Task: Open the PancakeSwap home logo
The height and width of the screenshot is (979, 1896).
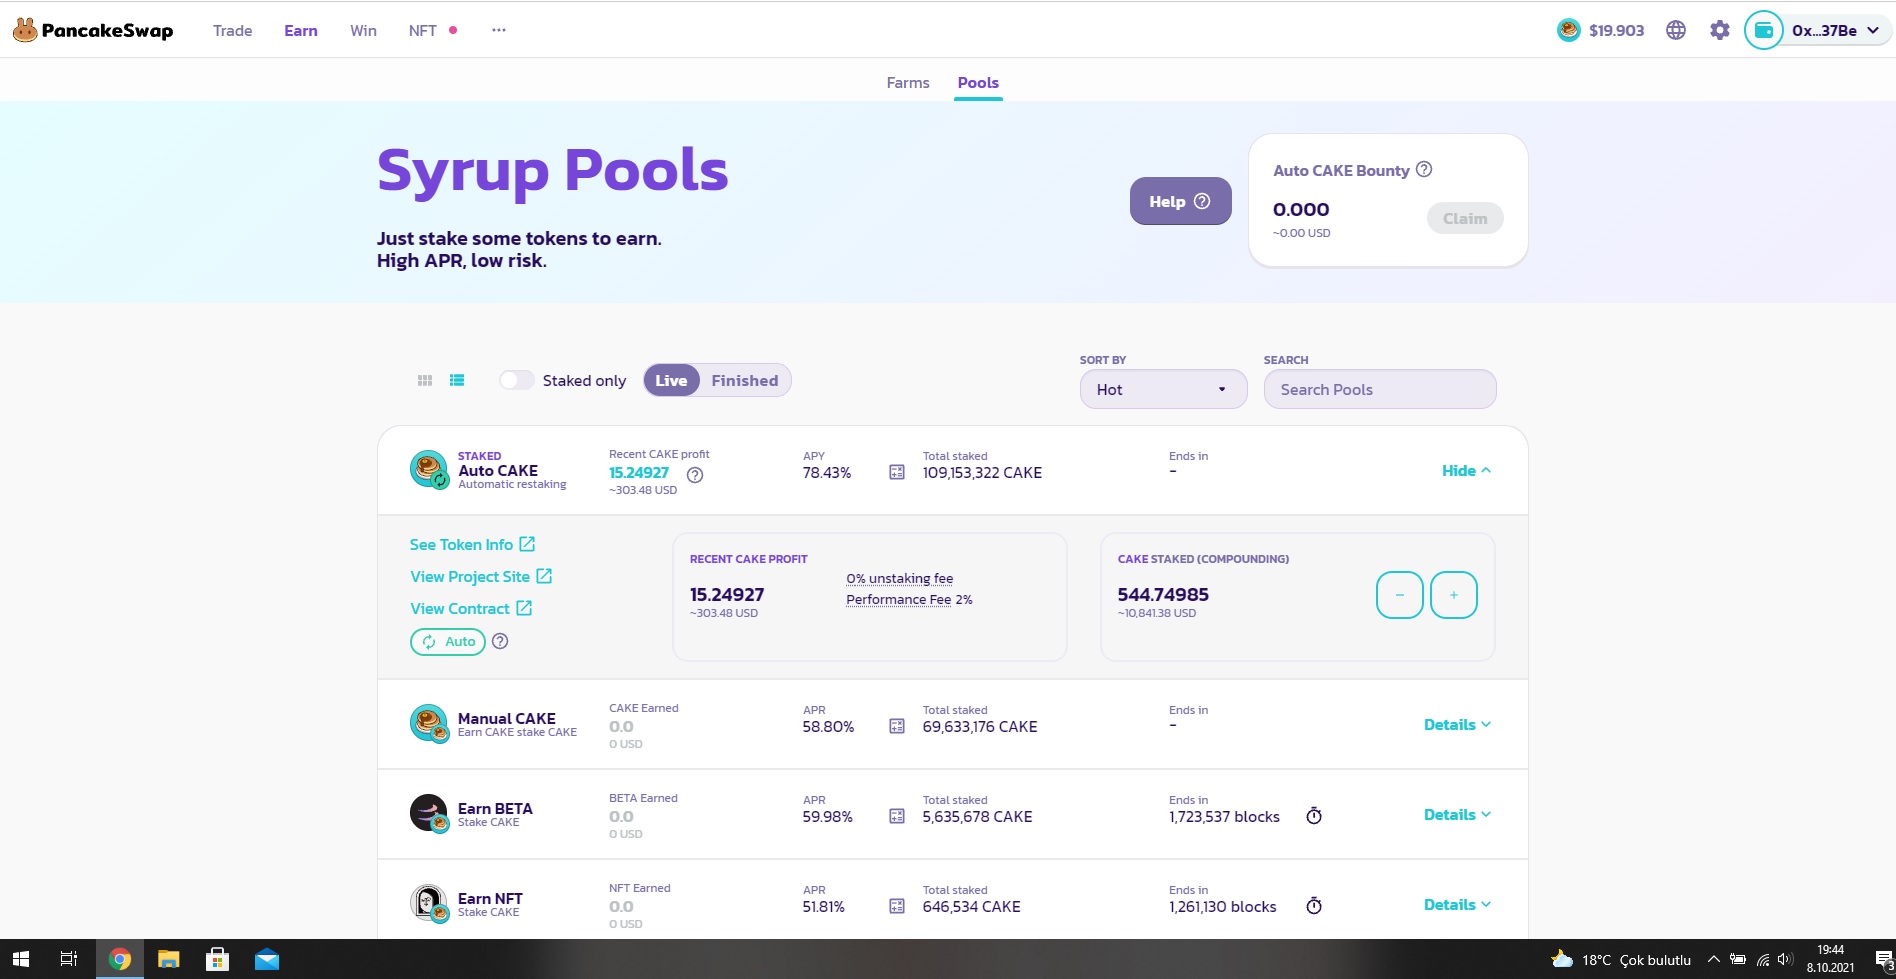Action: 93,30
